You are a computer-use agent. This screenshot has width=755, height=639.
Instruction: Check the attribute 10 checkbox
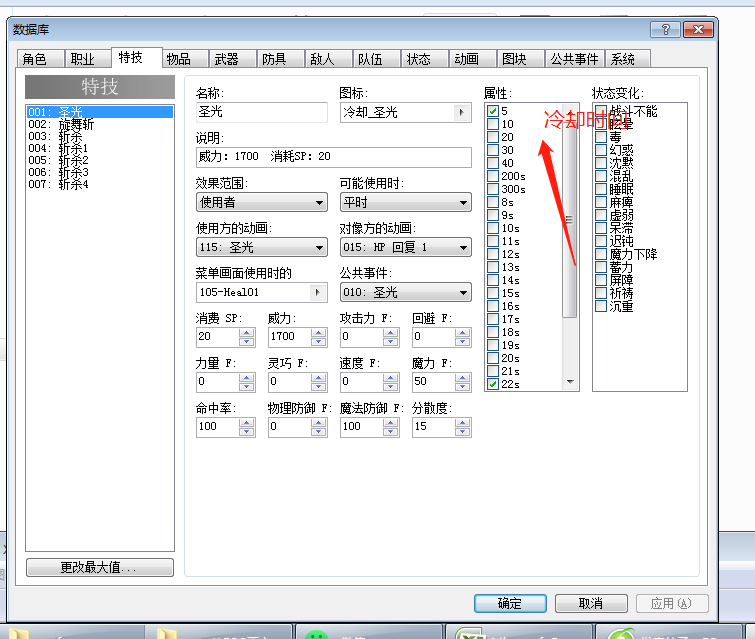click(493, 124)
